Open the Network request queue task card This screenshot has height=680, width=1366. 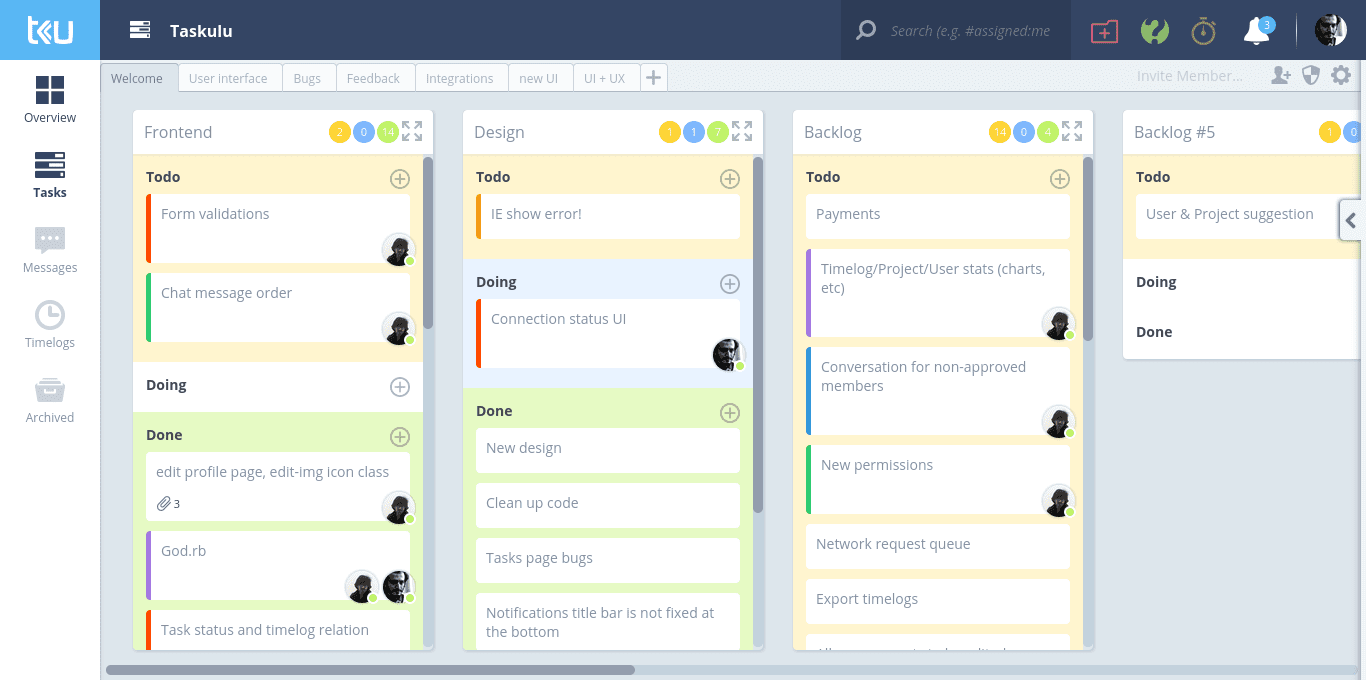tap(938, 546)
